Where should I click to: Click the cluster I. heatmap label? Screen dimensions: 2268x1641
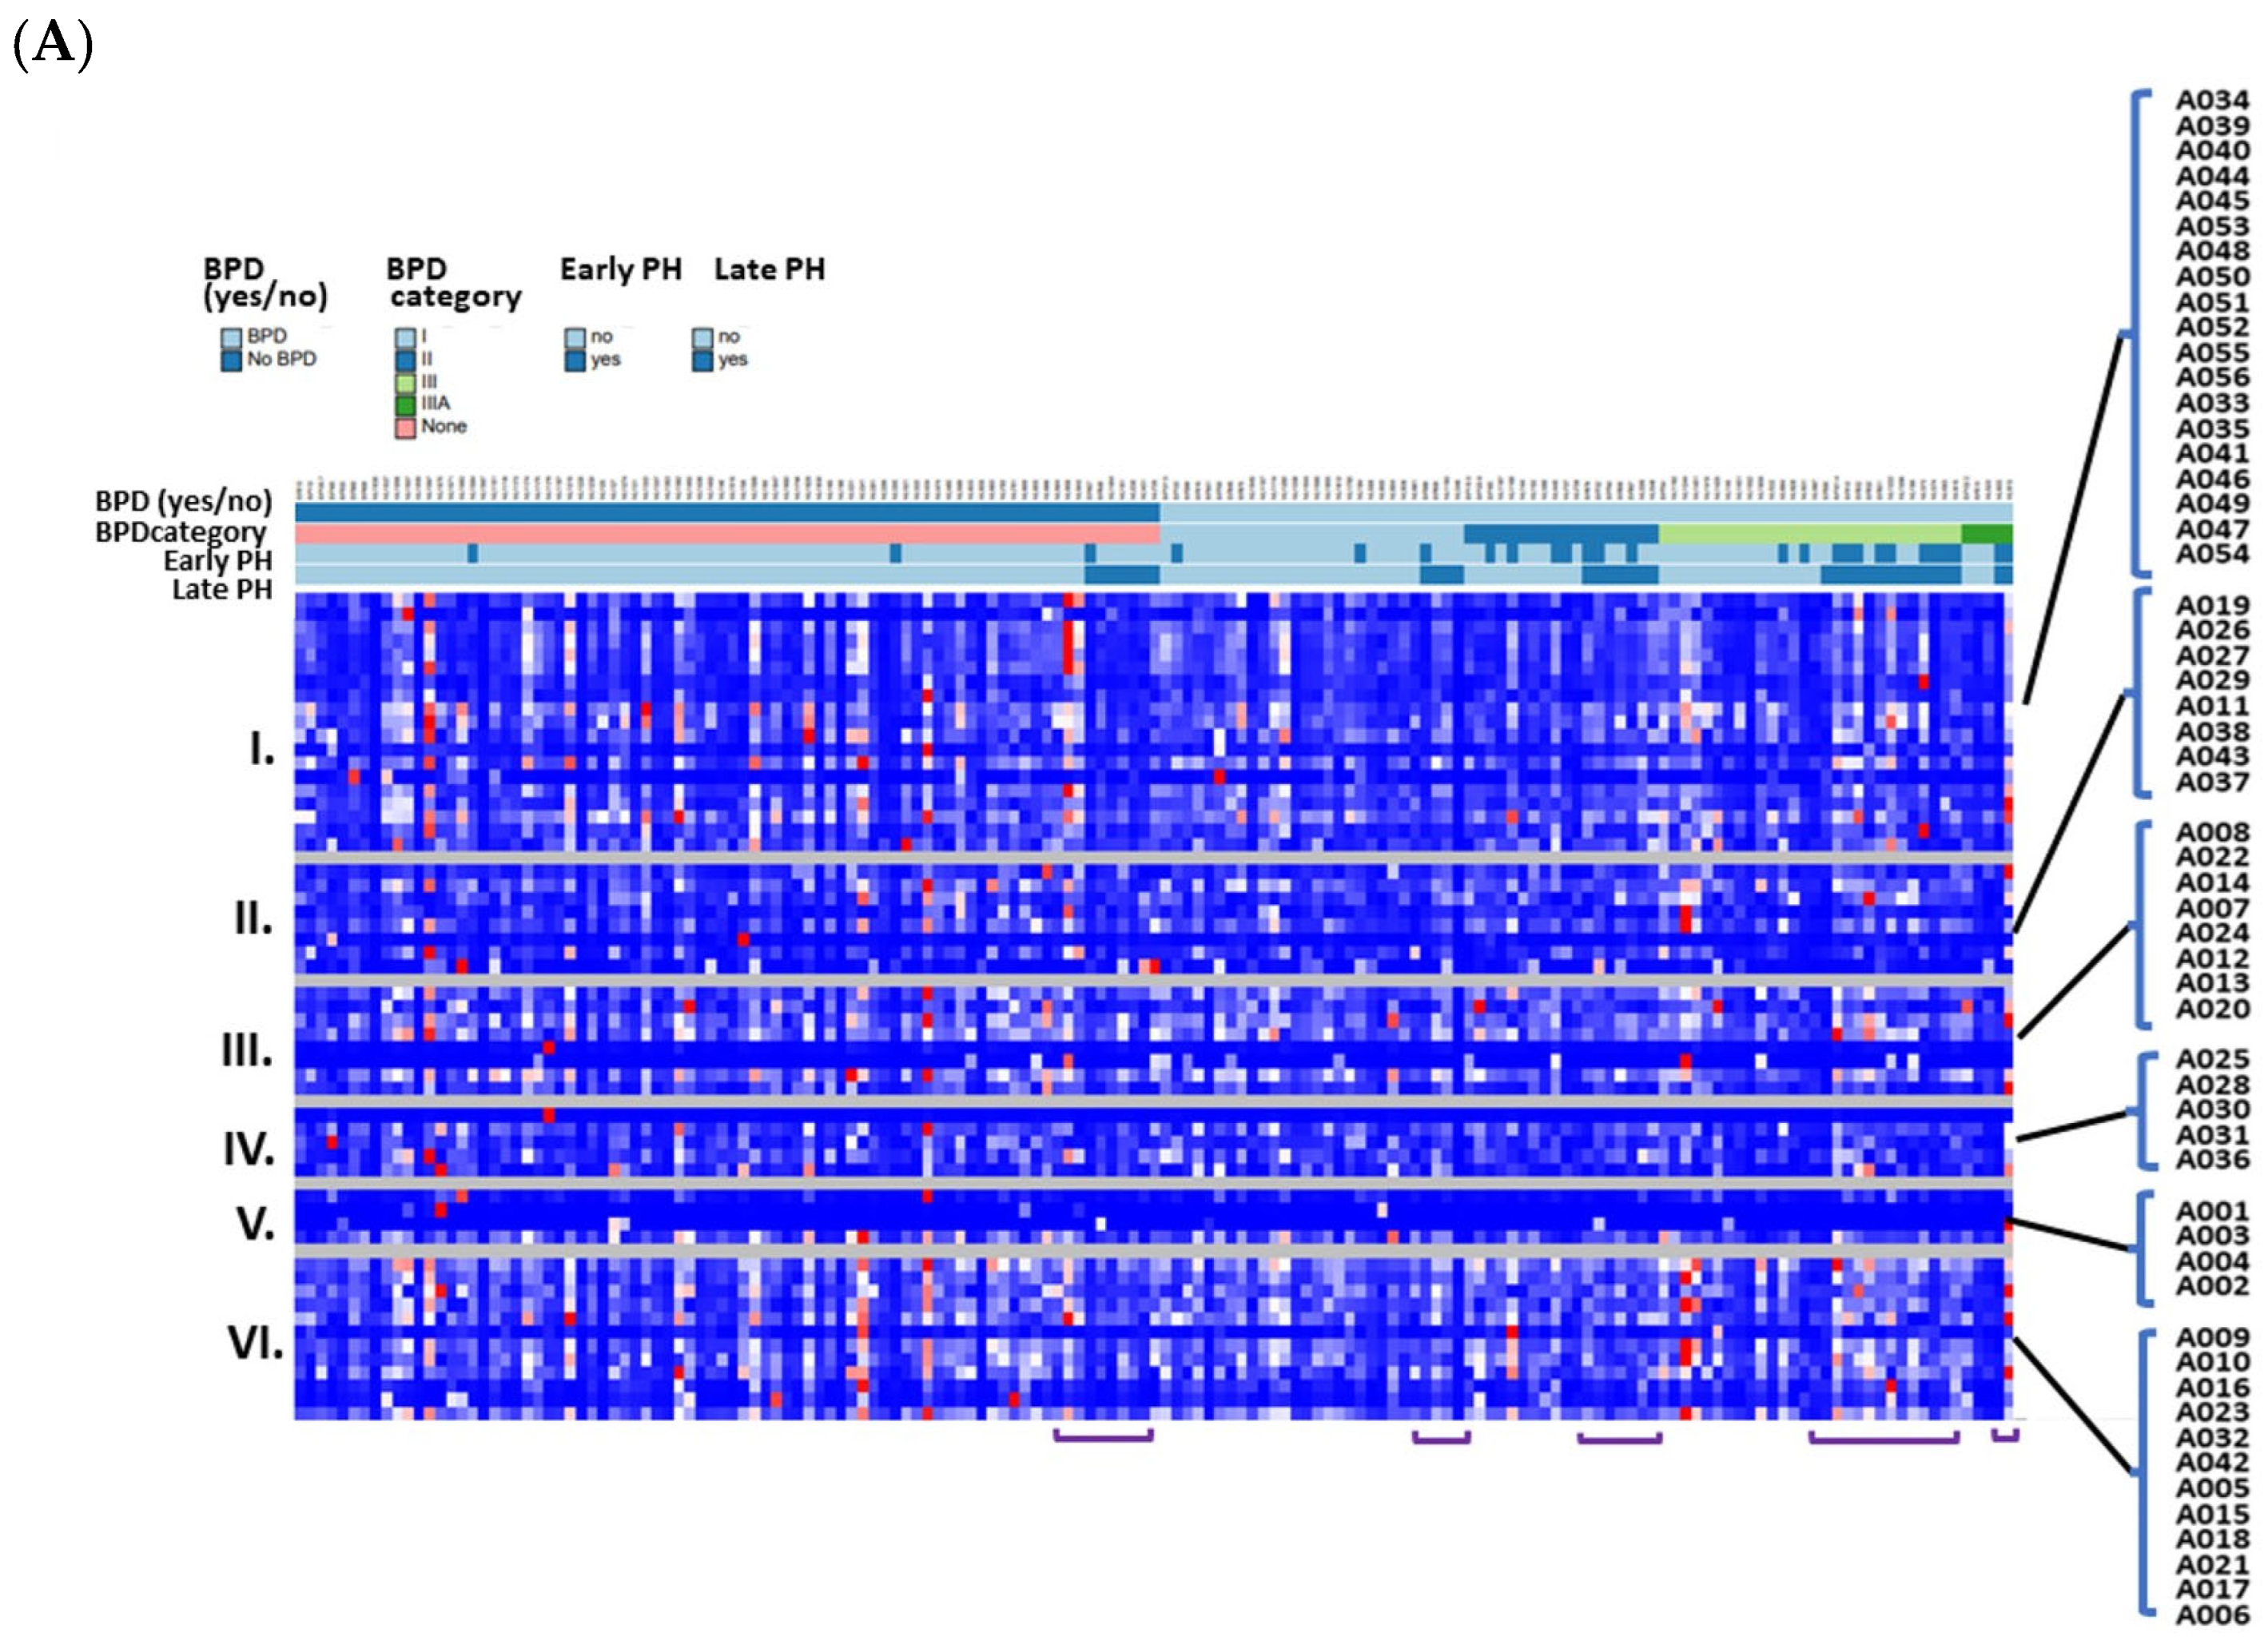pyautogui.click(x=262, y=749)
